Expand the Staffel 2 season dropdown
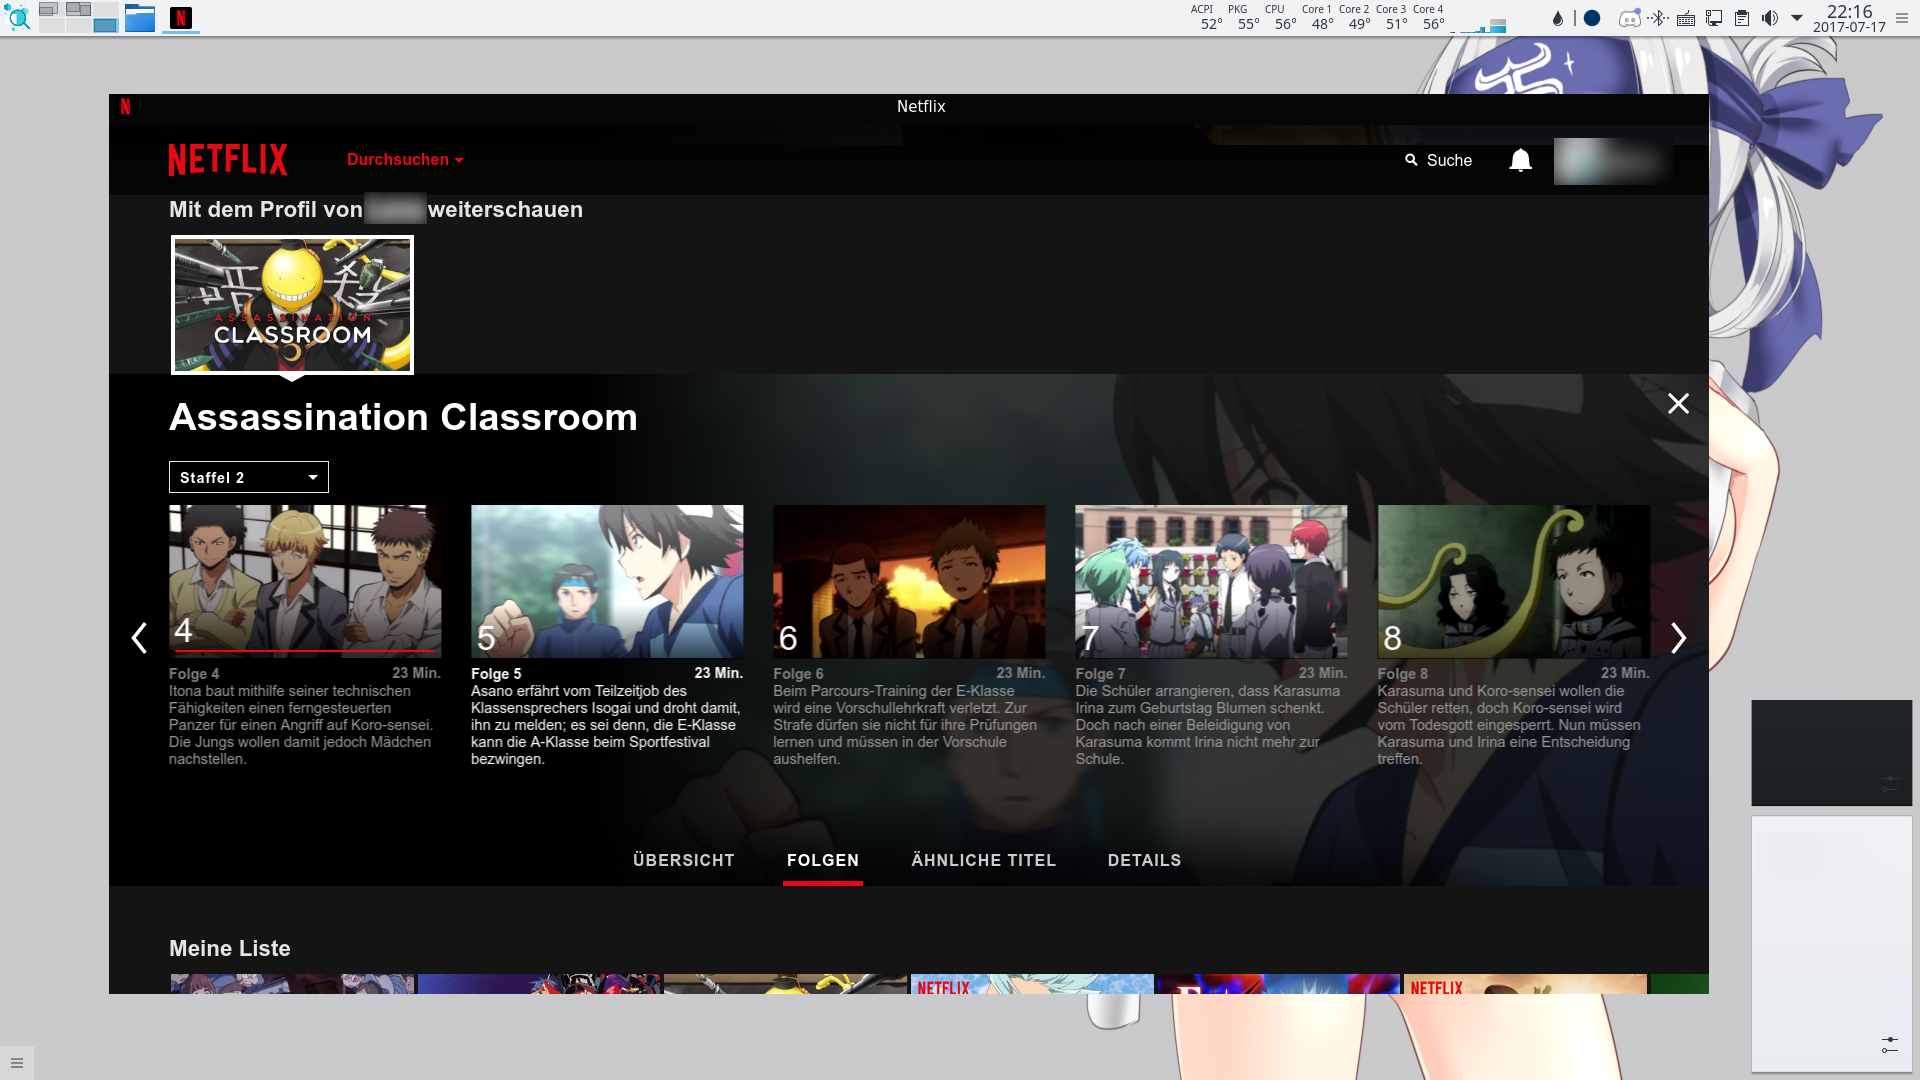Screen dimensions: 1920x1080 (x=248, y=477)
